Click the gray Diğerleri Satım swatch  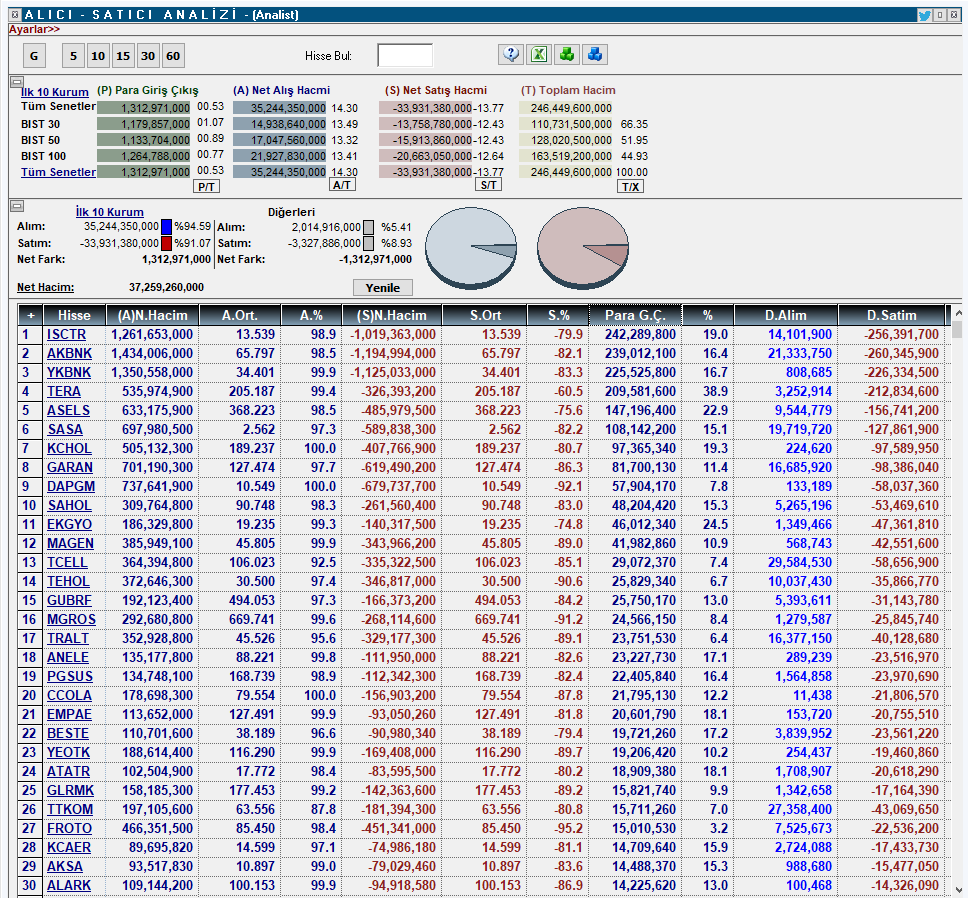point(369,243)
